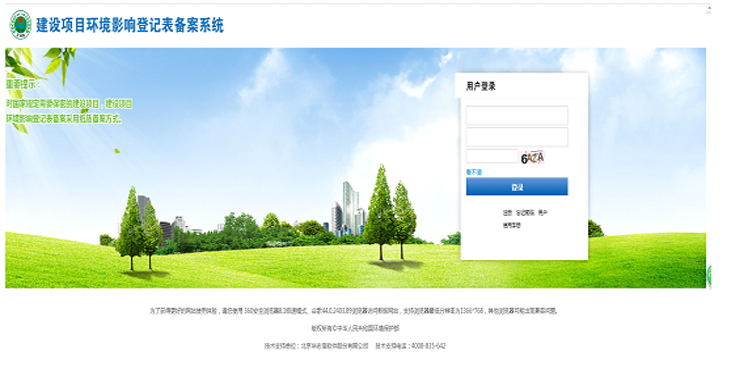Focus the password field above the captcha
The width and height of the screenshot is (749, 377).
(x=517, y=137)
